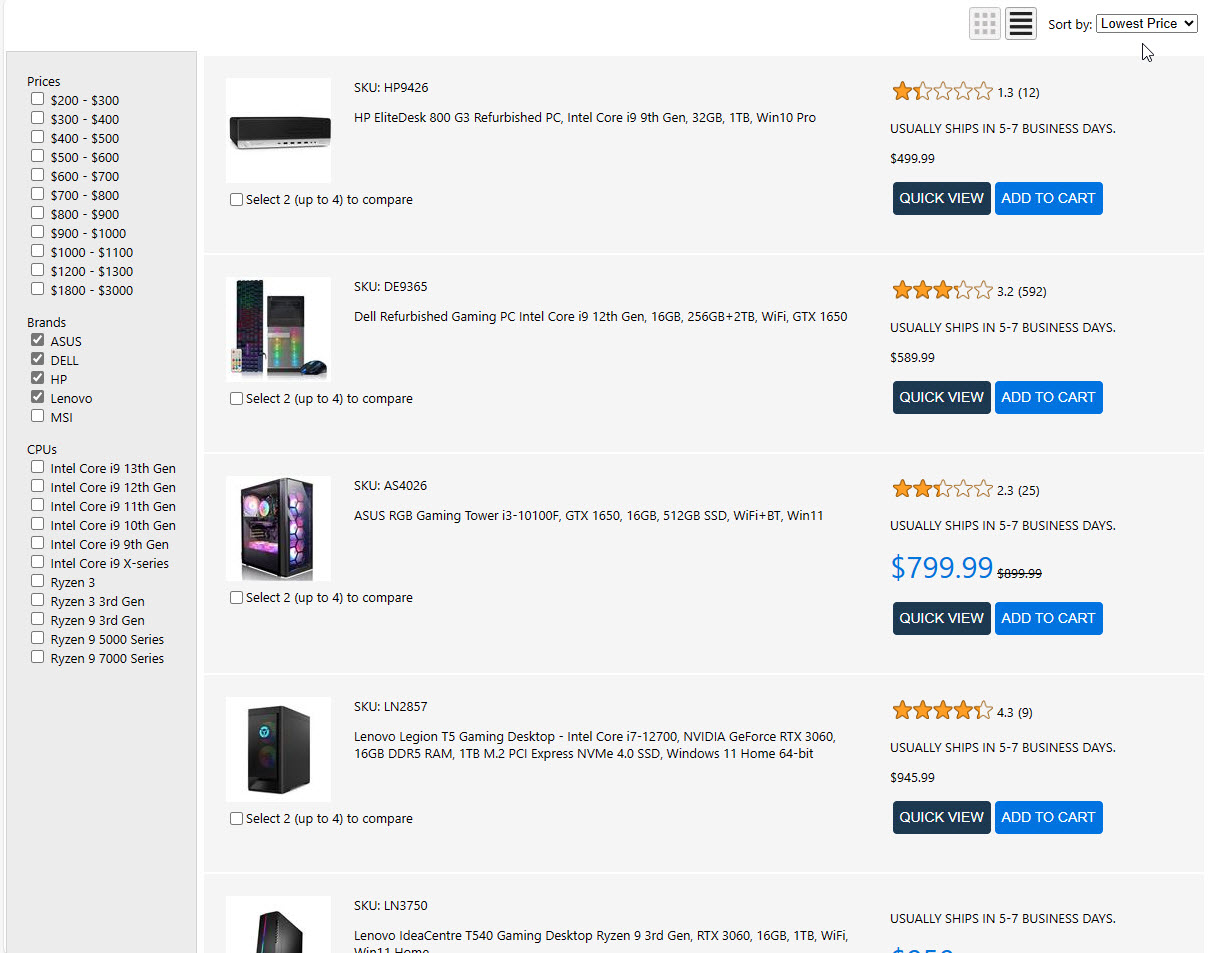Open the Sort by dropdown
1220x953 pixels.
[x=1146, y=23]
